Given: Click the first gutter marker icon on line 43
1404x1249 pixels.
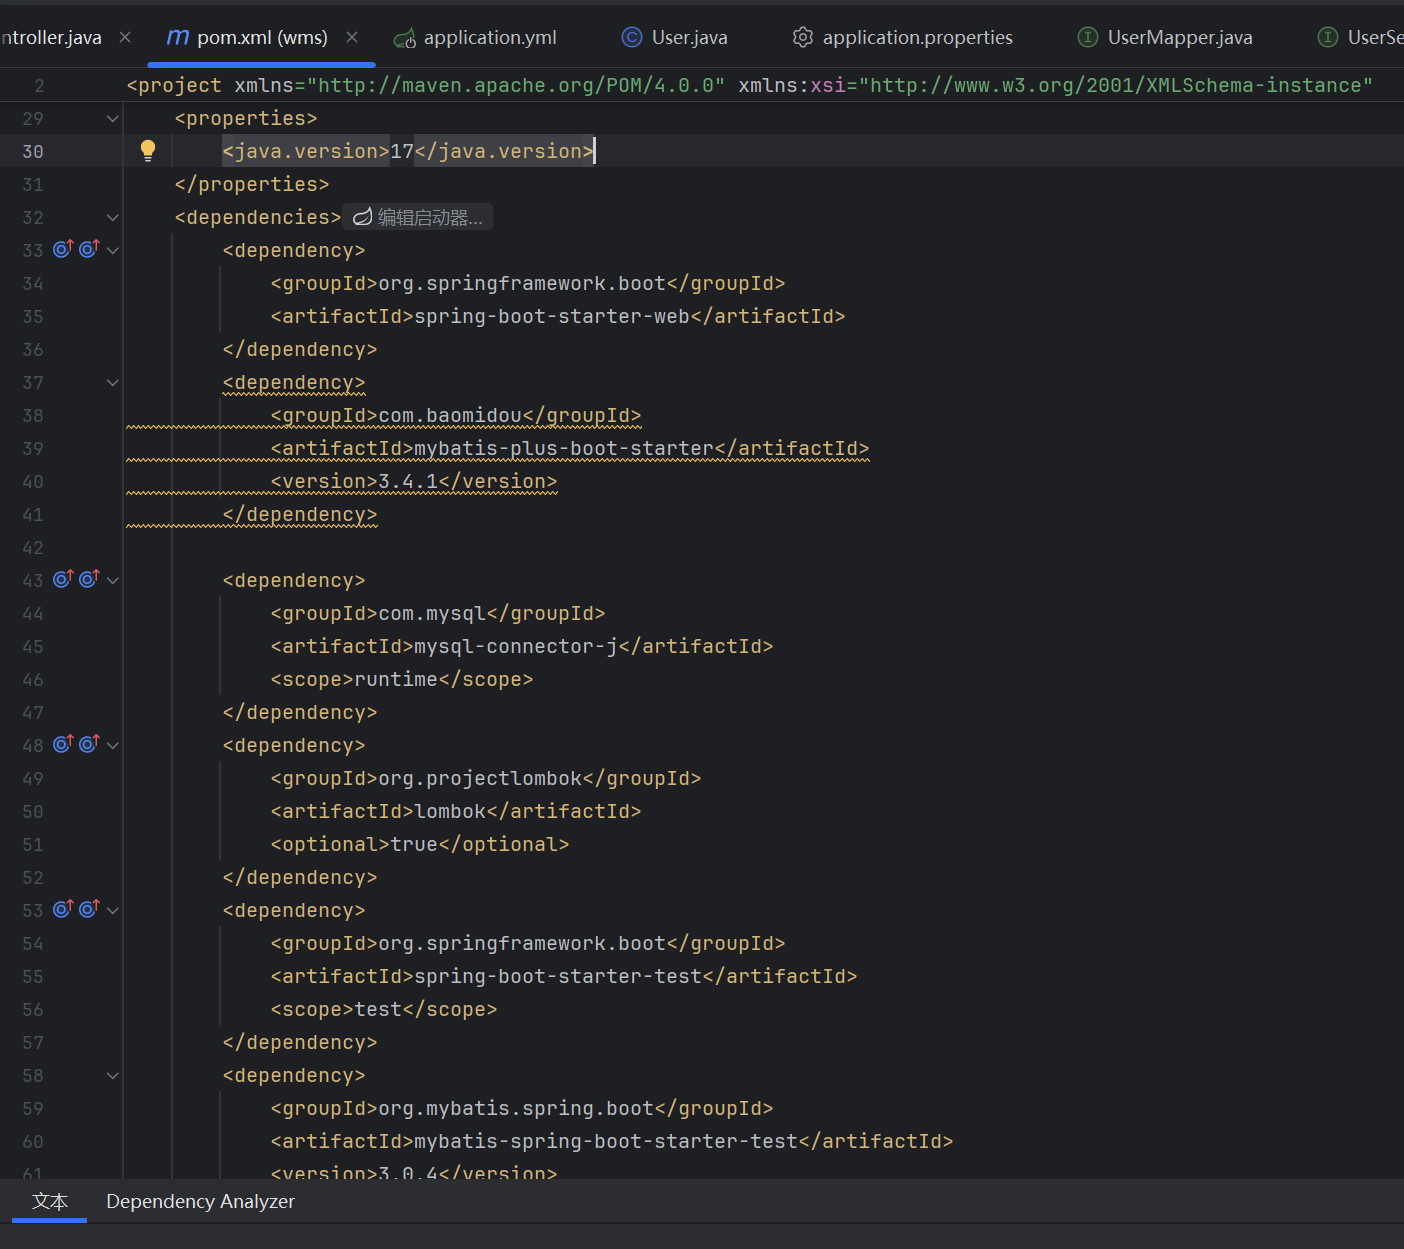Looking at the screenshot, I should 63,578.
